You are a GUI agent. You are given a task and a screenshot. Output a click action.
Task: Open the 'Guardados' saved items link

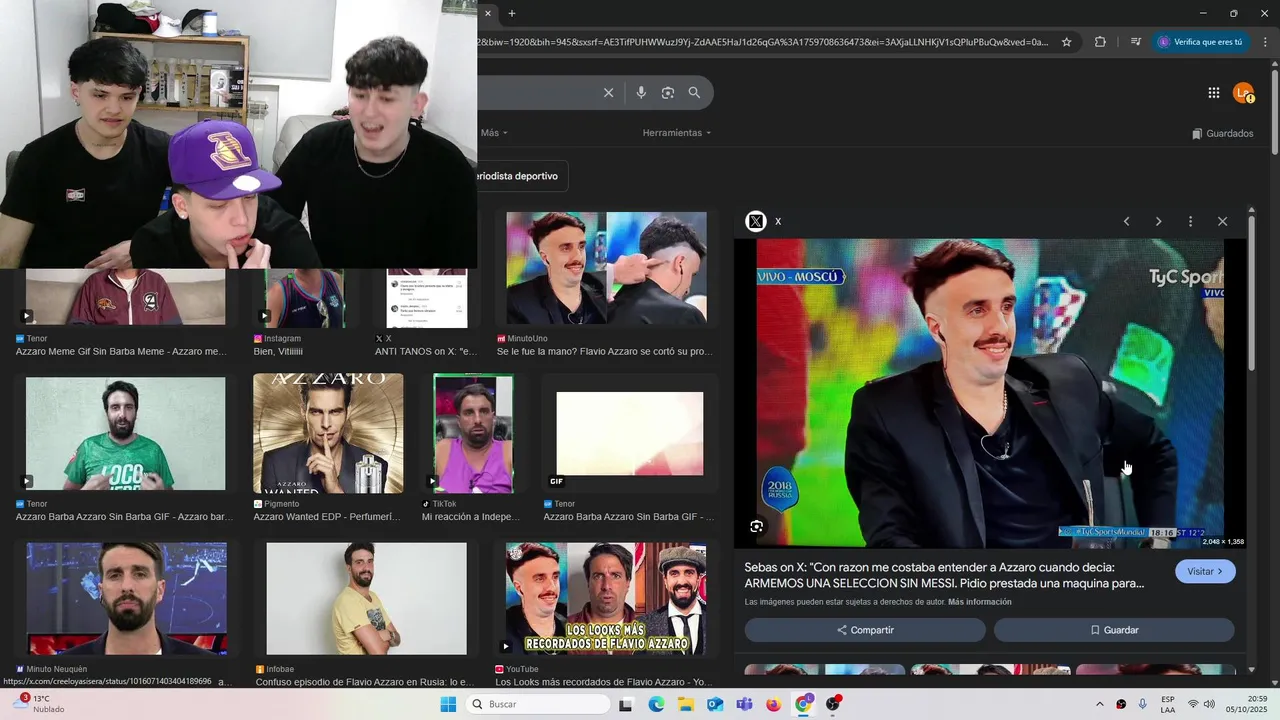1222,133
